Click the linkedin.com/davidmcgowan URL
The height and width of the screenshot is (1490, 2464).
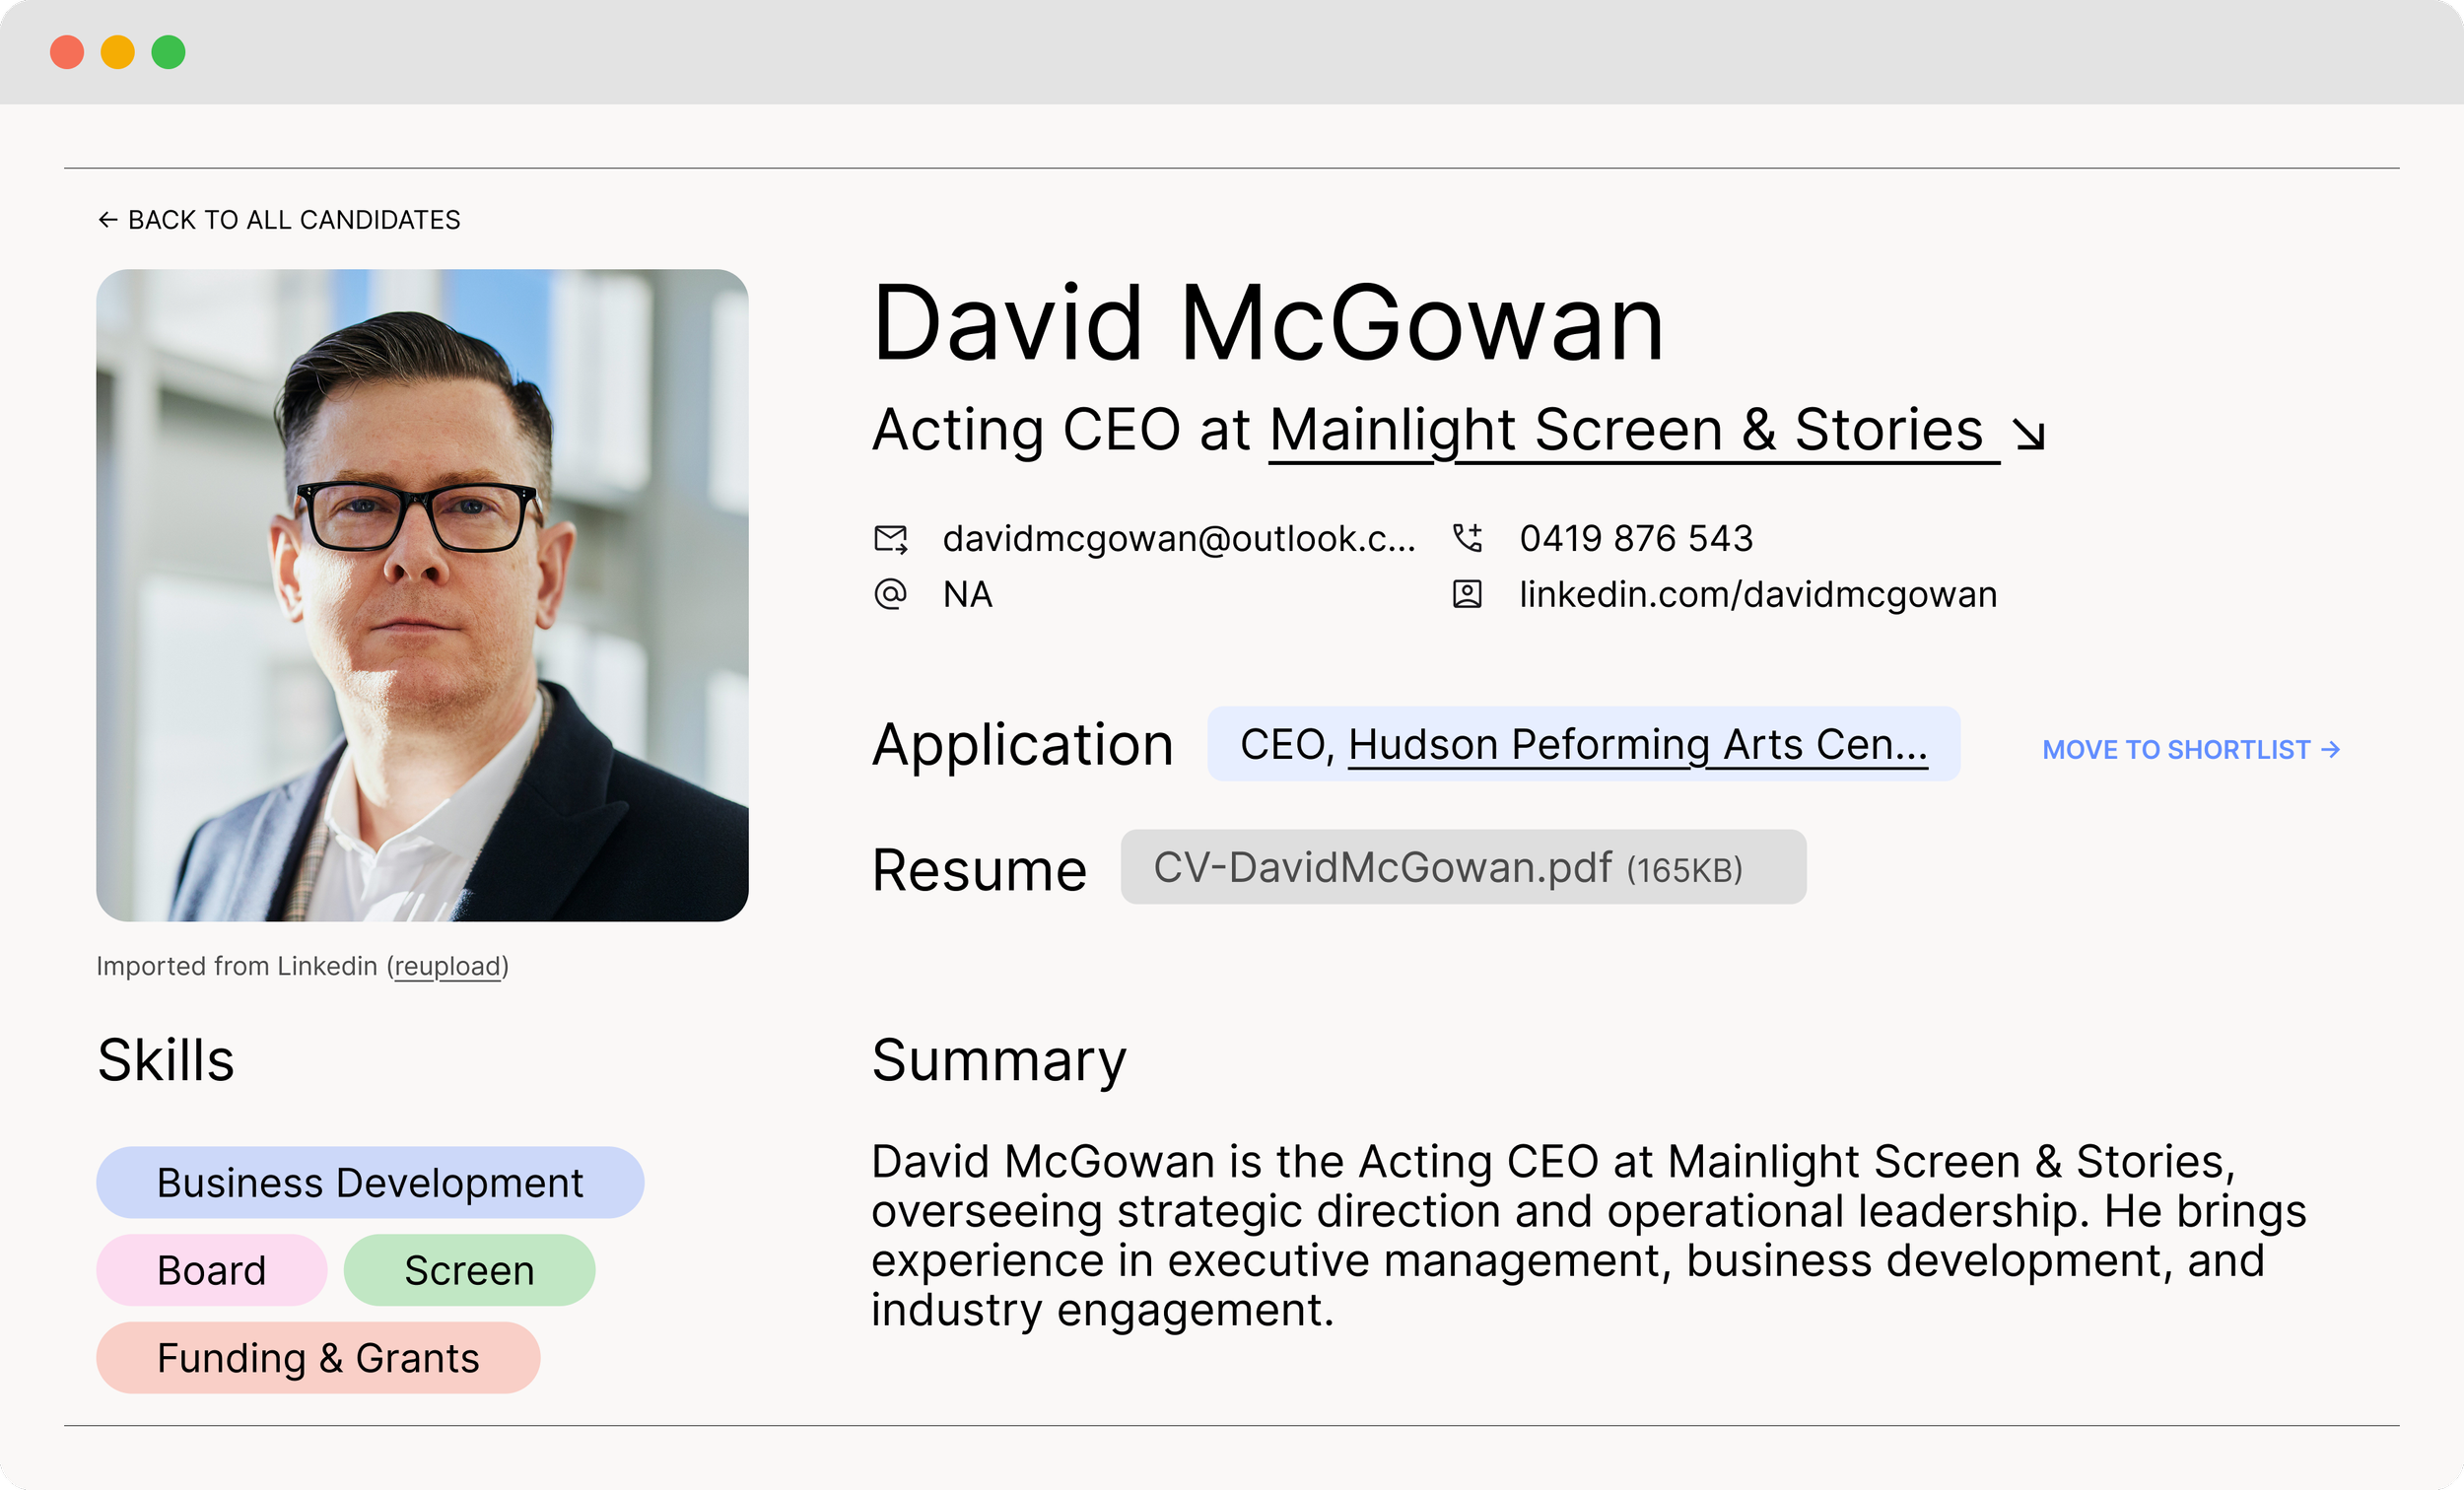click(1758, 594)
